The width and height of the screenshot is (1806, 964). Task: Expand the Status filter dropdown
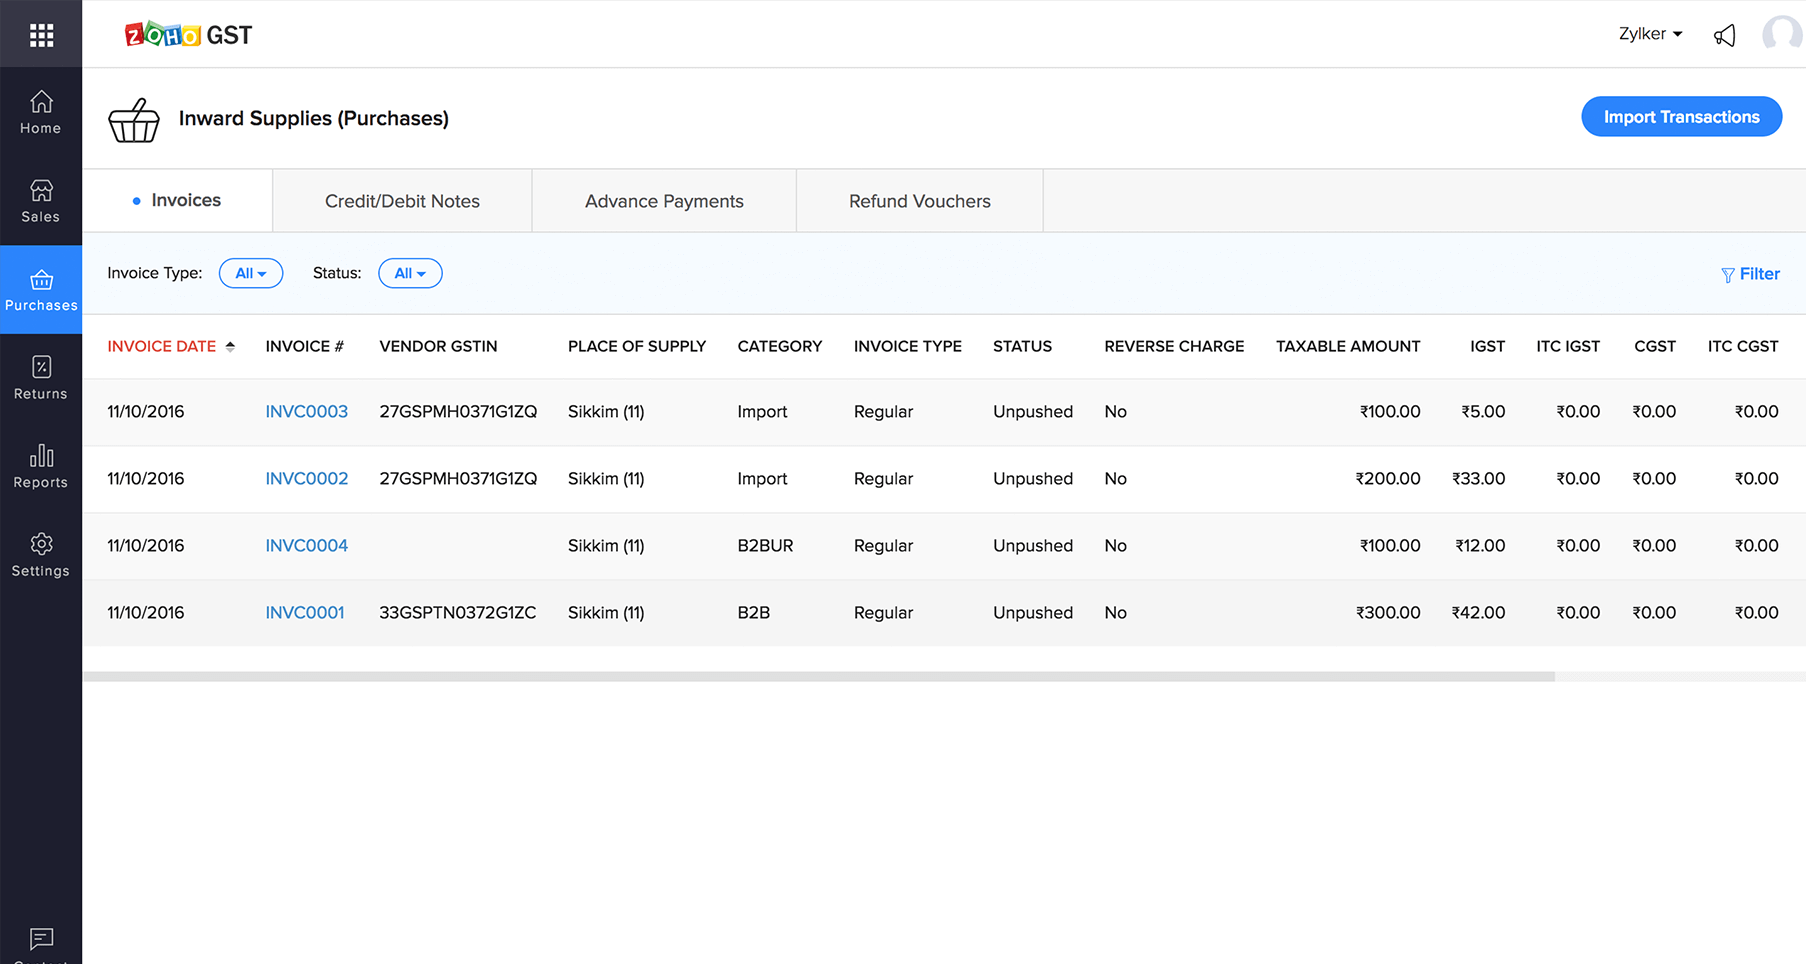(x=410, y=274)
